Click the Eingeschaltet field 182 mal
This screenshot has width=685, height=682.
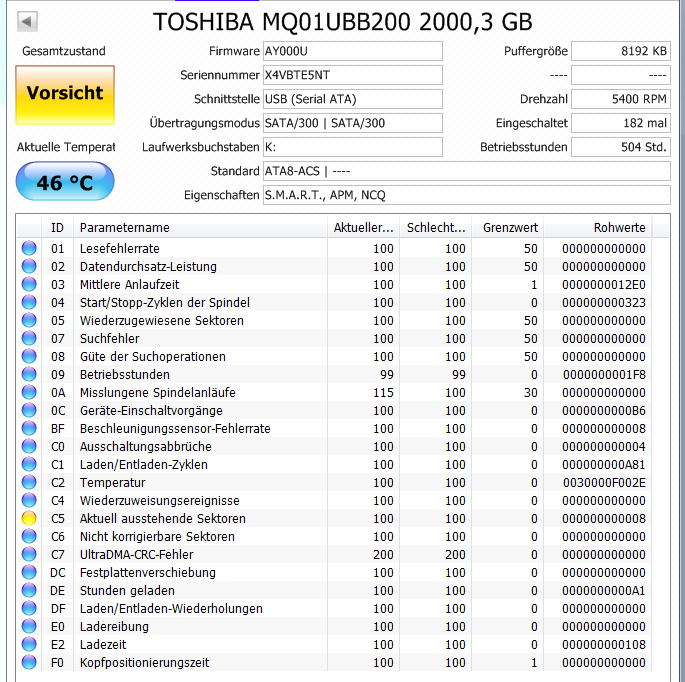(x=621, y=123)
